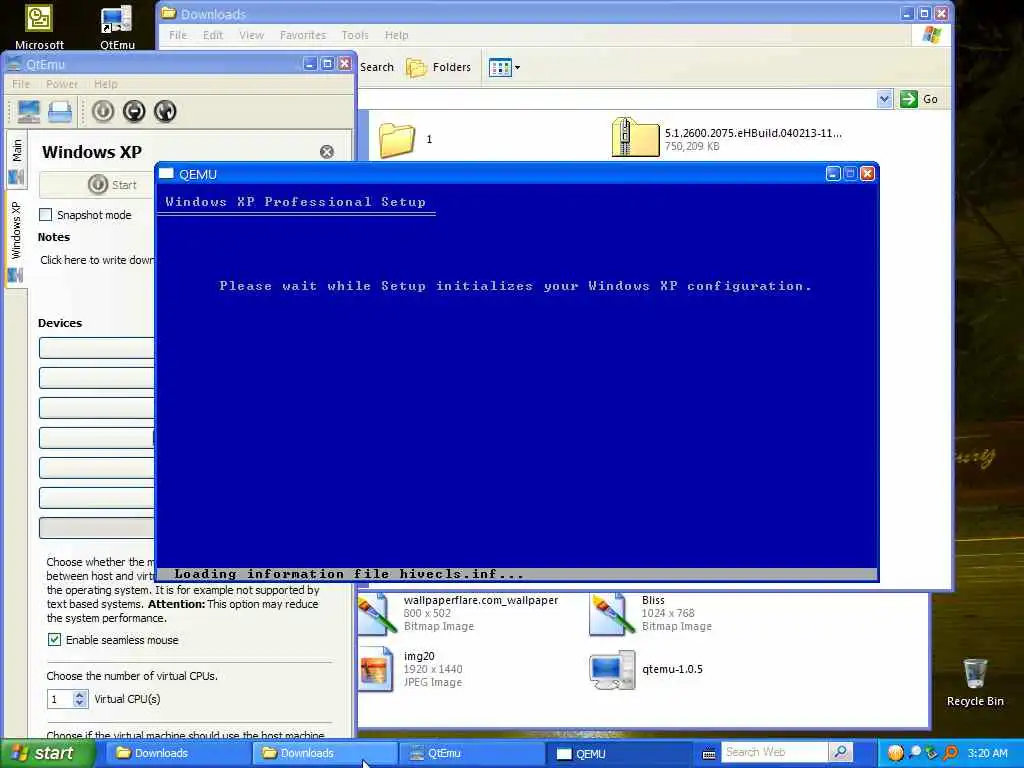
Task: Select wallpaperflare.com_wallpaper bitmap file
Action: (457, 613)
